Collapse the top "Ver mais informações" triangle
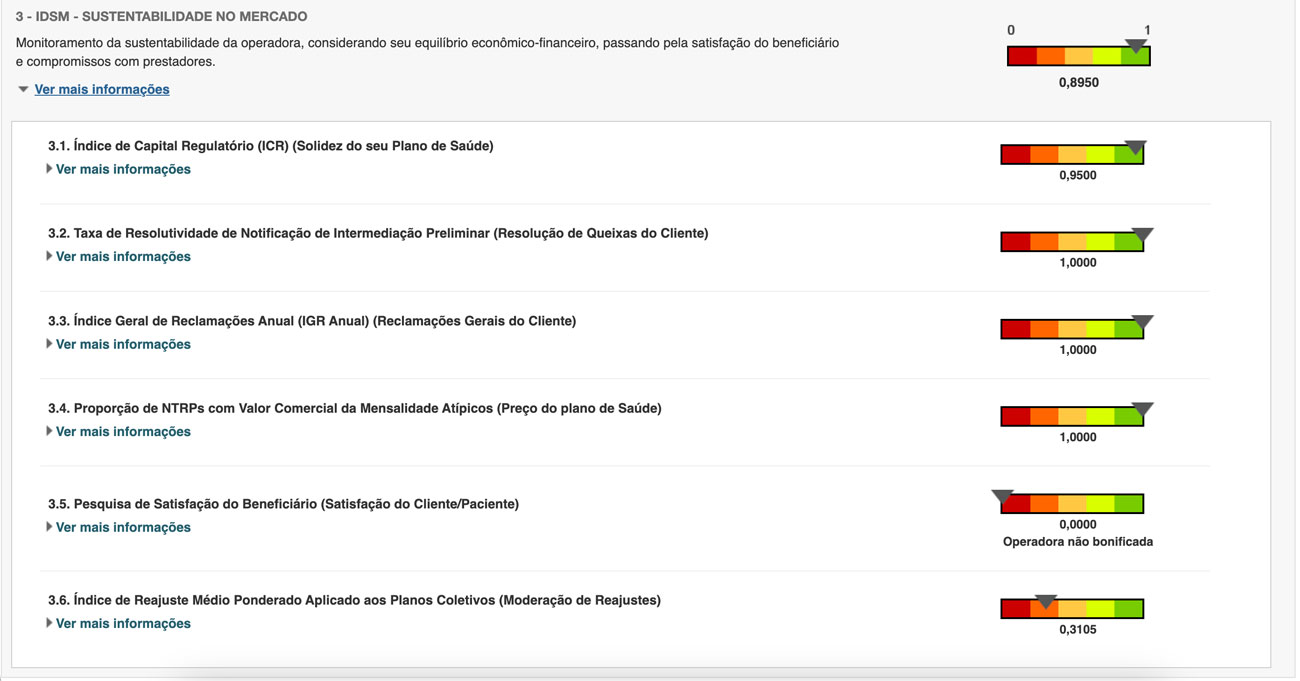Image resolution: width=1300 pixels, height=681 pixels. [23, 90]
